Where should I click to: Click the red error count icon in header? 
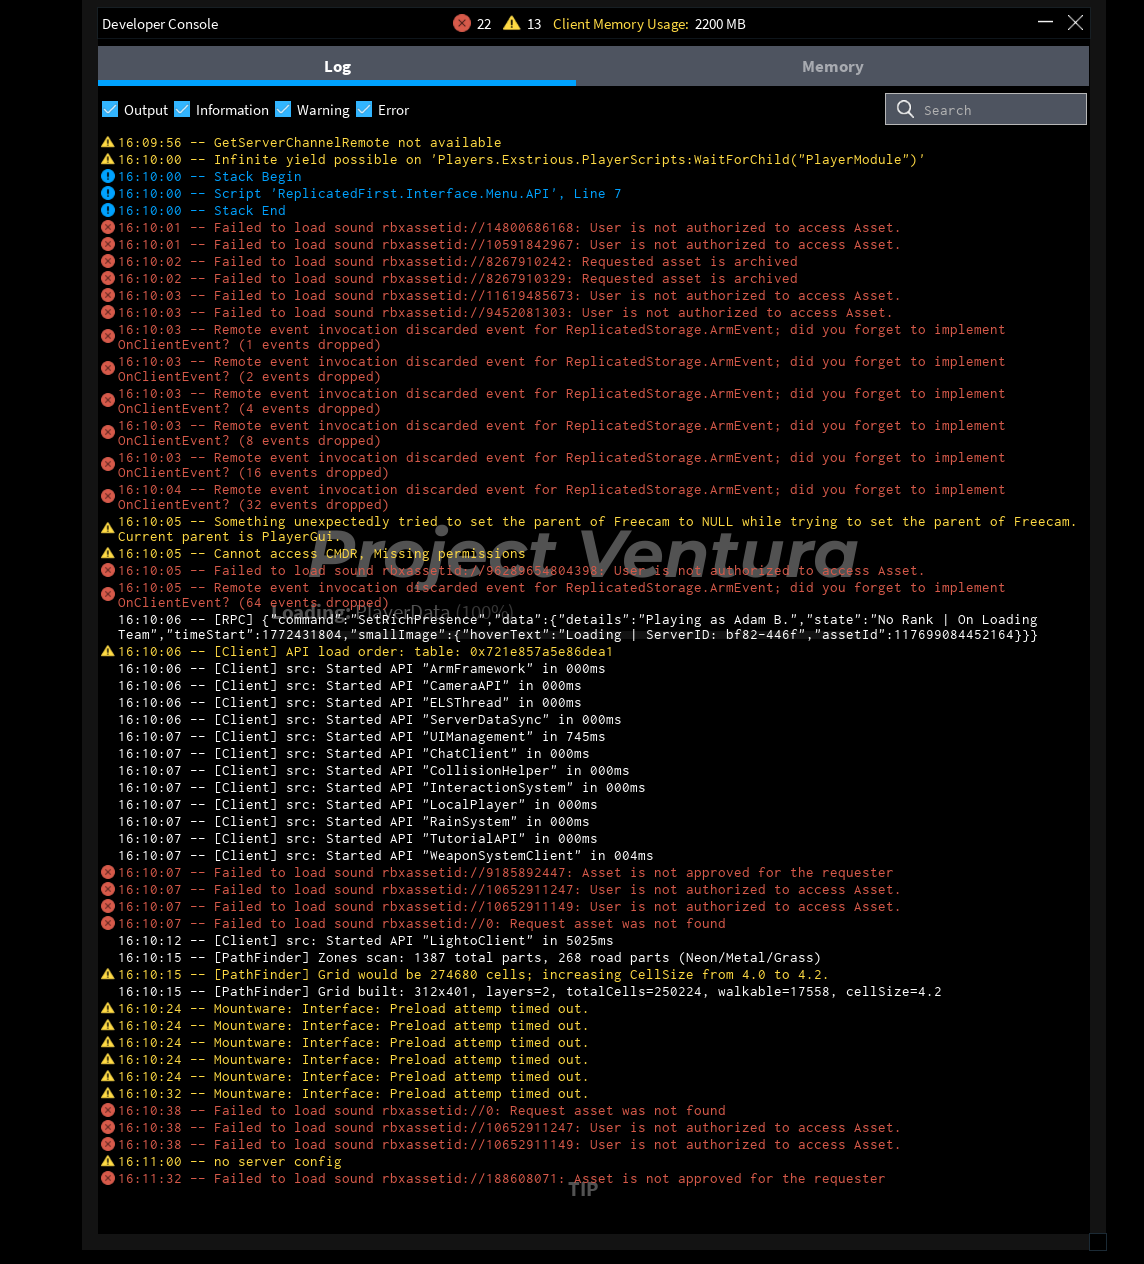[x=462, y=23]
